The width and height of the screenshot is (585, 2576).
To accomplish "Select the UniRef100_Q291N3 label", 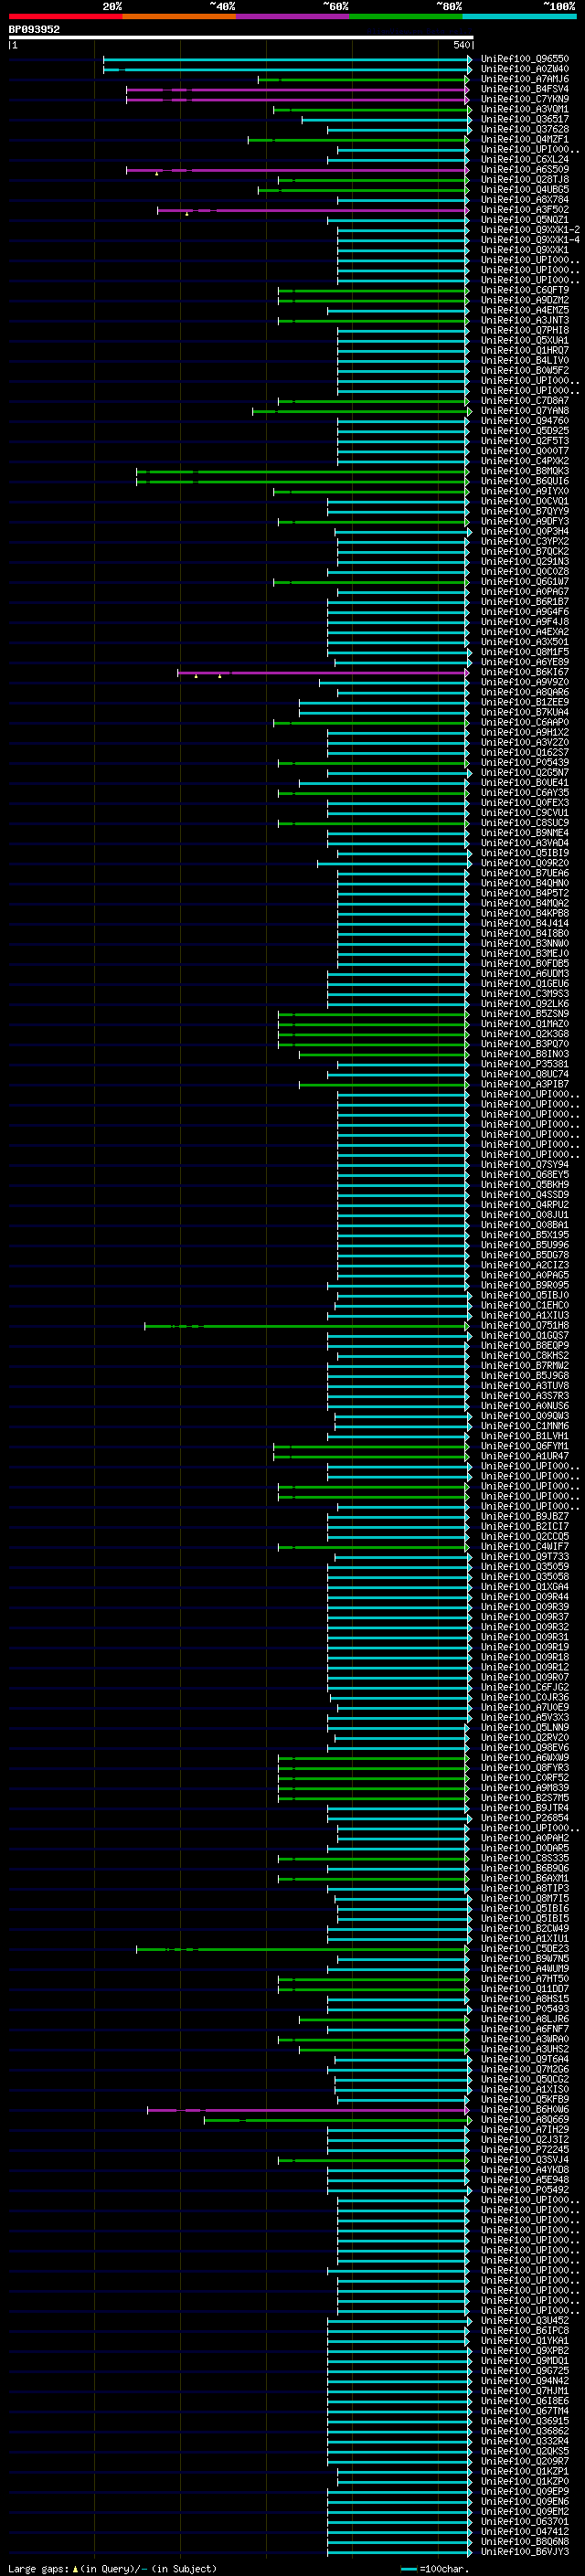I will point(524,562).
